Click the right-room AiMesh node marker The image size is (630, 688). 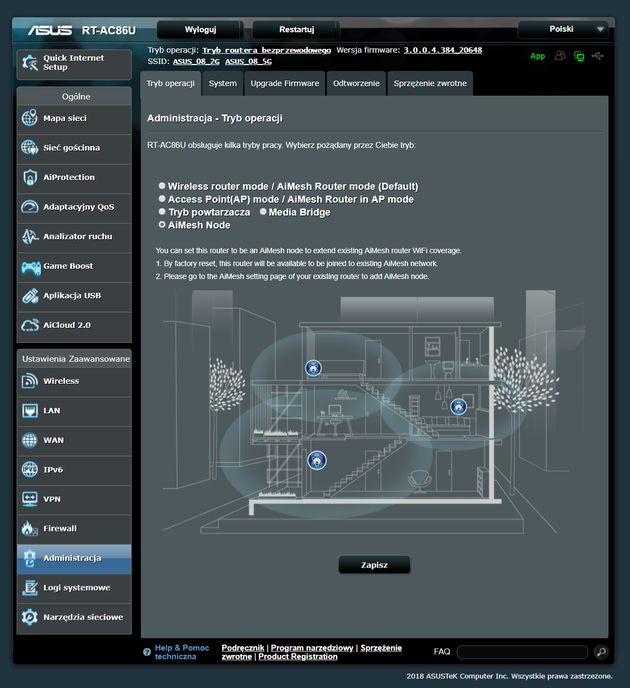[458, 407]
